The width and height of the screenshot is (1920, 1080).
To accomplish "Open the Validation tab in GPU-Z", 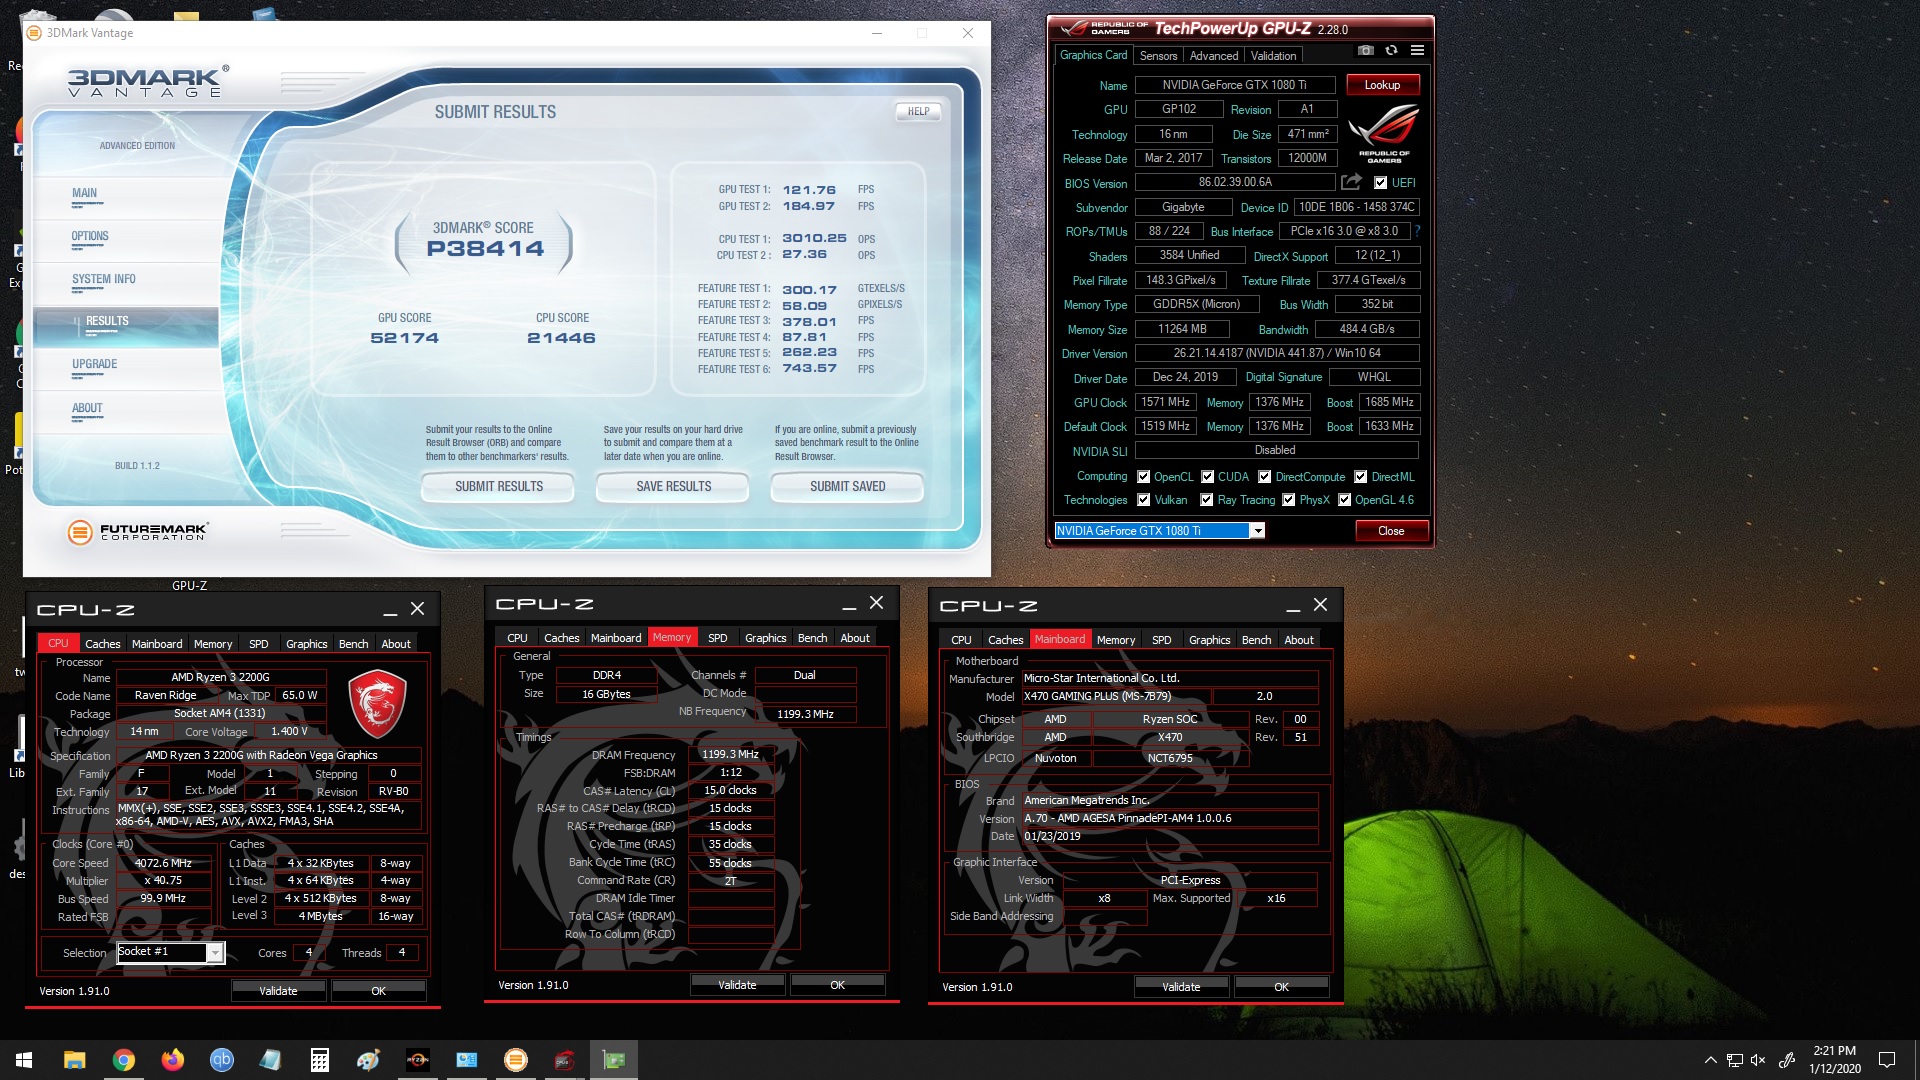I will pos(1273,56).
